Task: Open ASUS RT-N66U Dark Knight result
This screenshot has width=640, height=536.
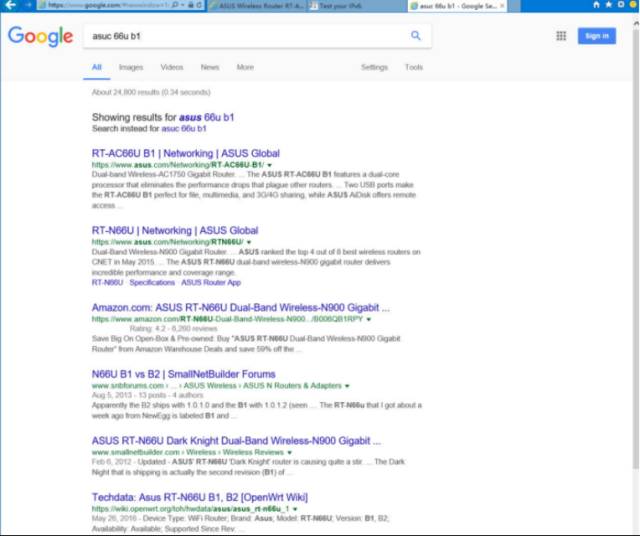Action: pyautogui.click(x=236, y=440)
